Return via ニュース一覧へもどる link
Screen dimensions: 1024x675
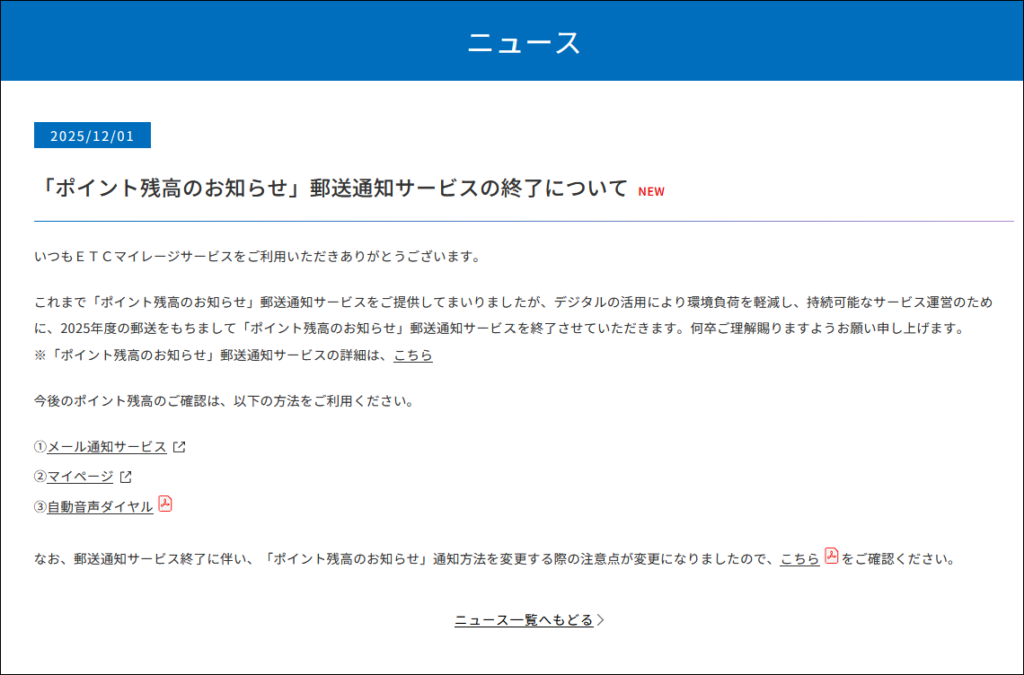click(x=523, y=620)
